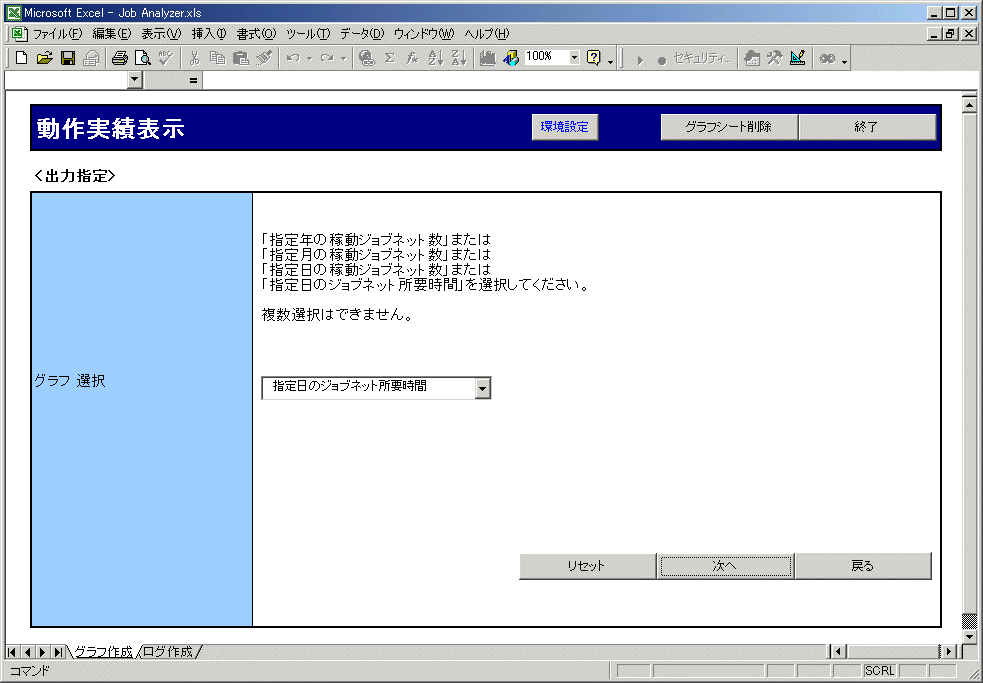The image size is (983, 683).
Task: Click the zoom percentage 100% field
Action: point(546,57)
